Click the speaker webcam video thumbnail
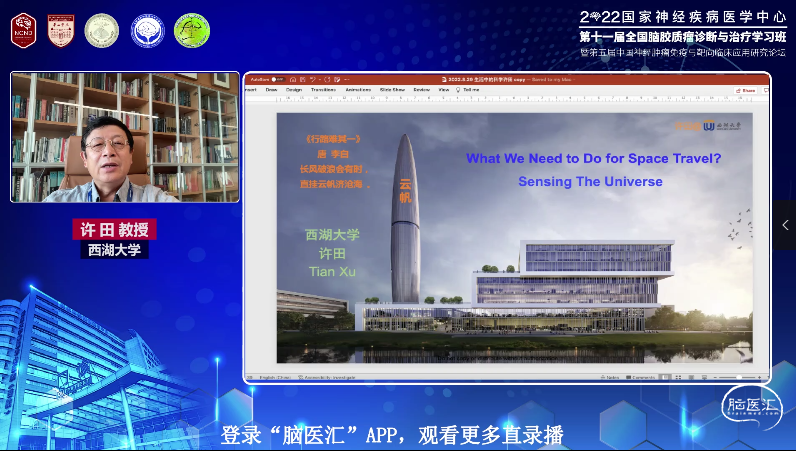The width and height of the screenshot is (796, 451). (x=125, y=137)
